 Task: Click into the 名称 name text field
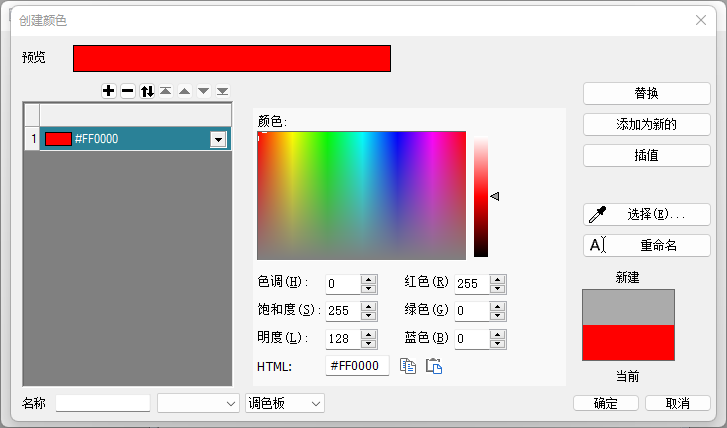(103, 403)
